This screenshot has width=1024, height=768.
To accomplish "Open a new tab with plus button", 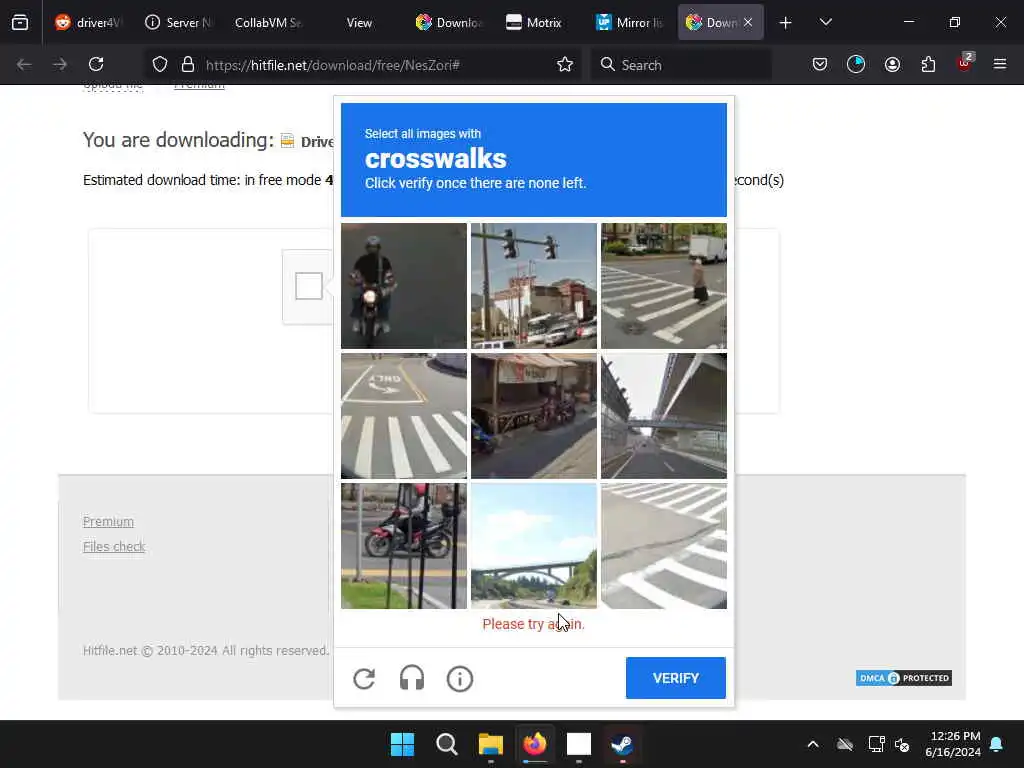I will pyautogui.click(x=786, y=23).
